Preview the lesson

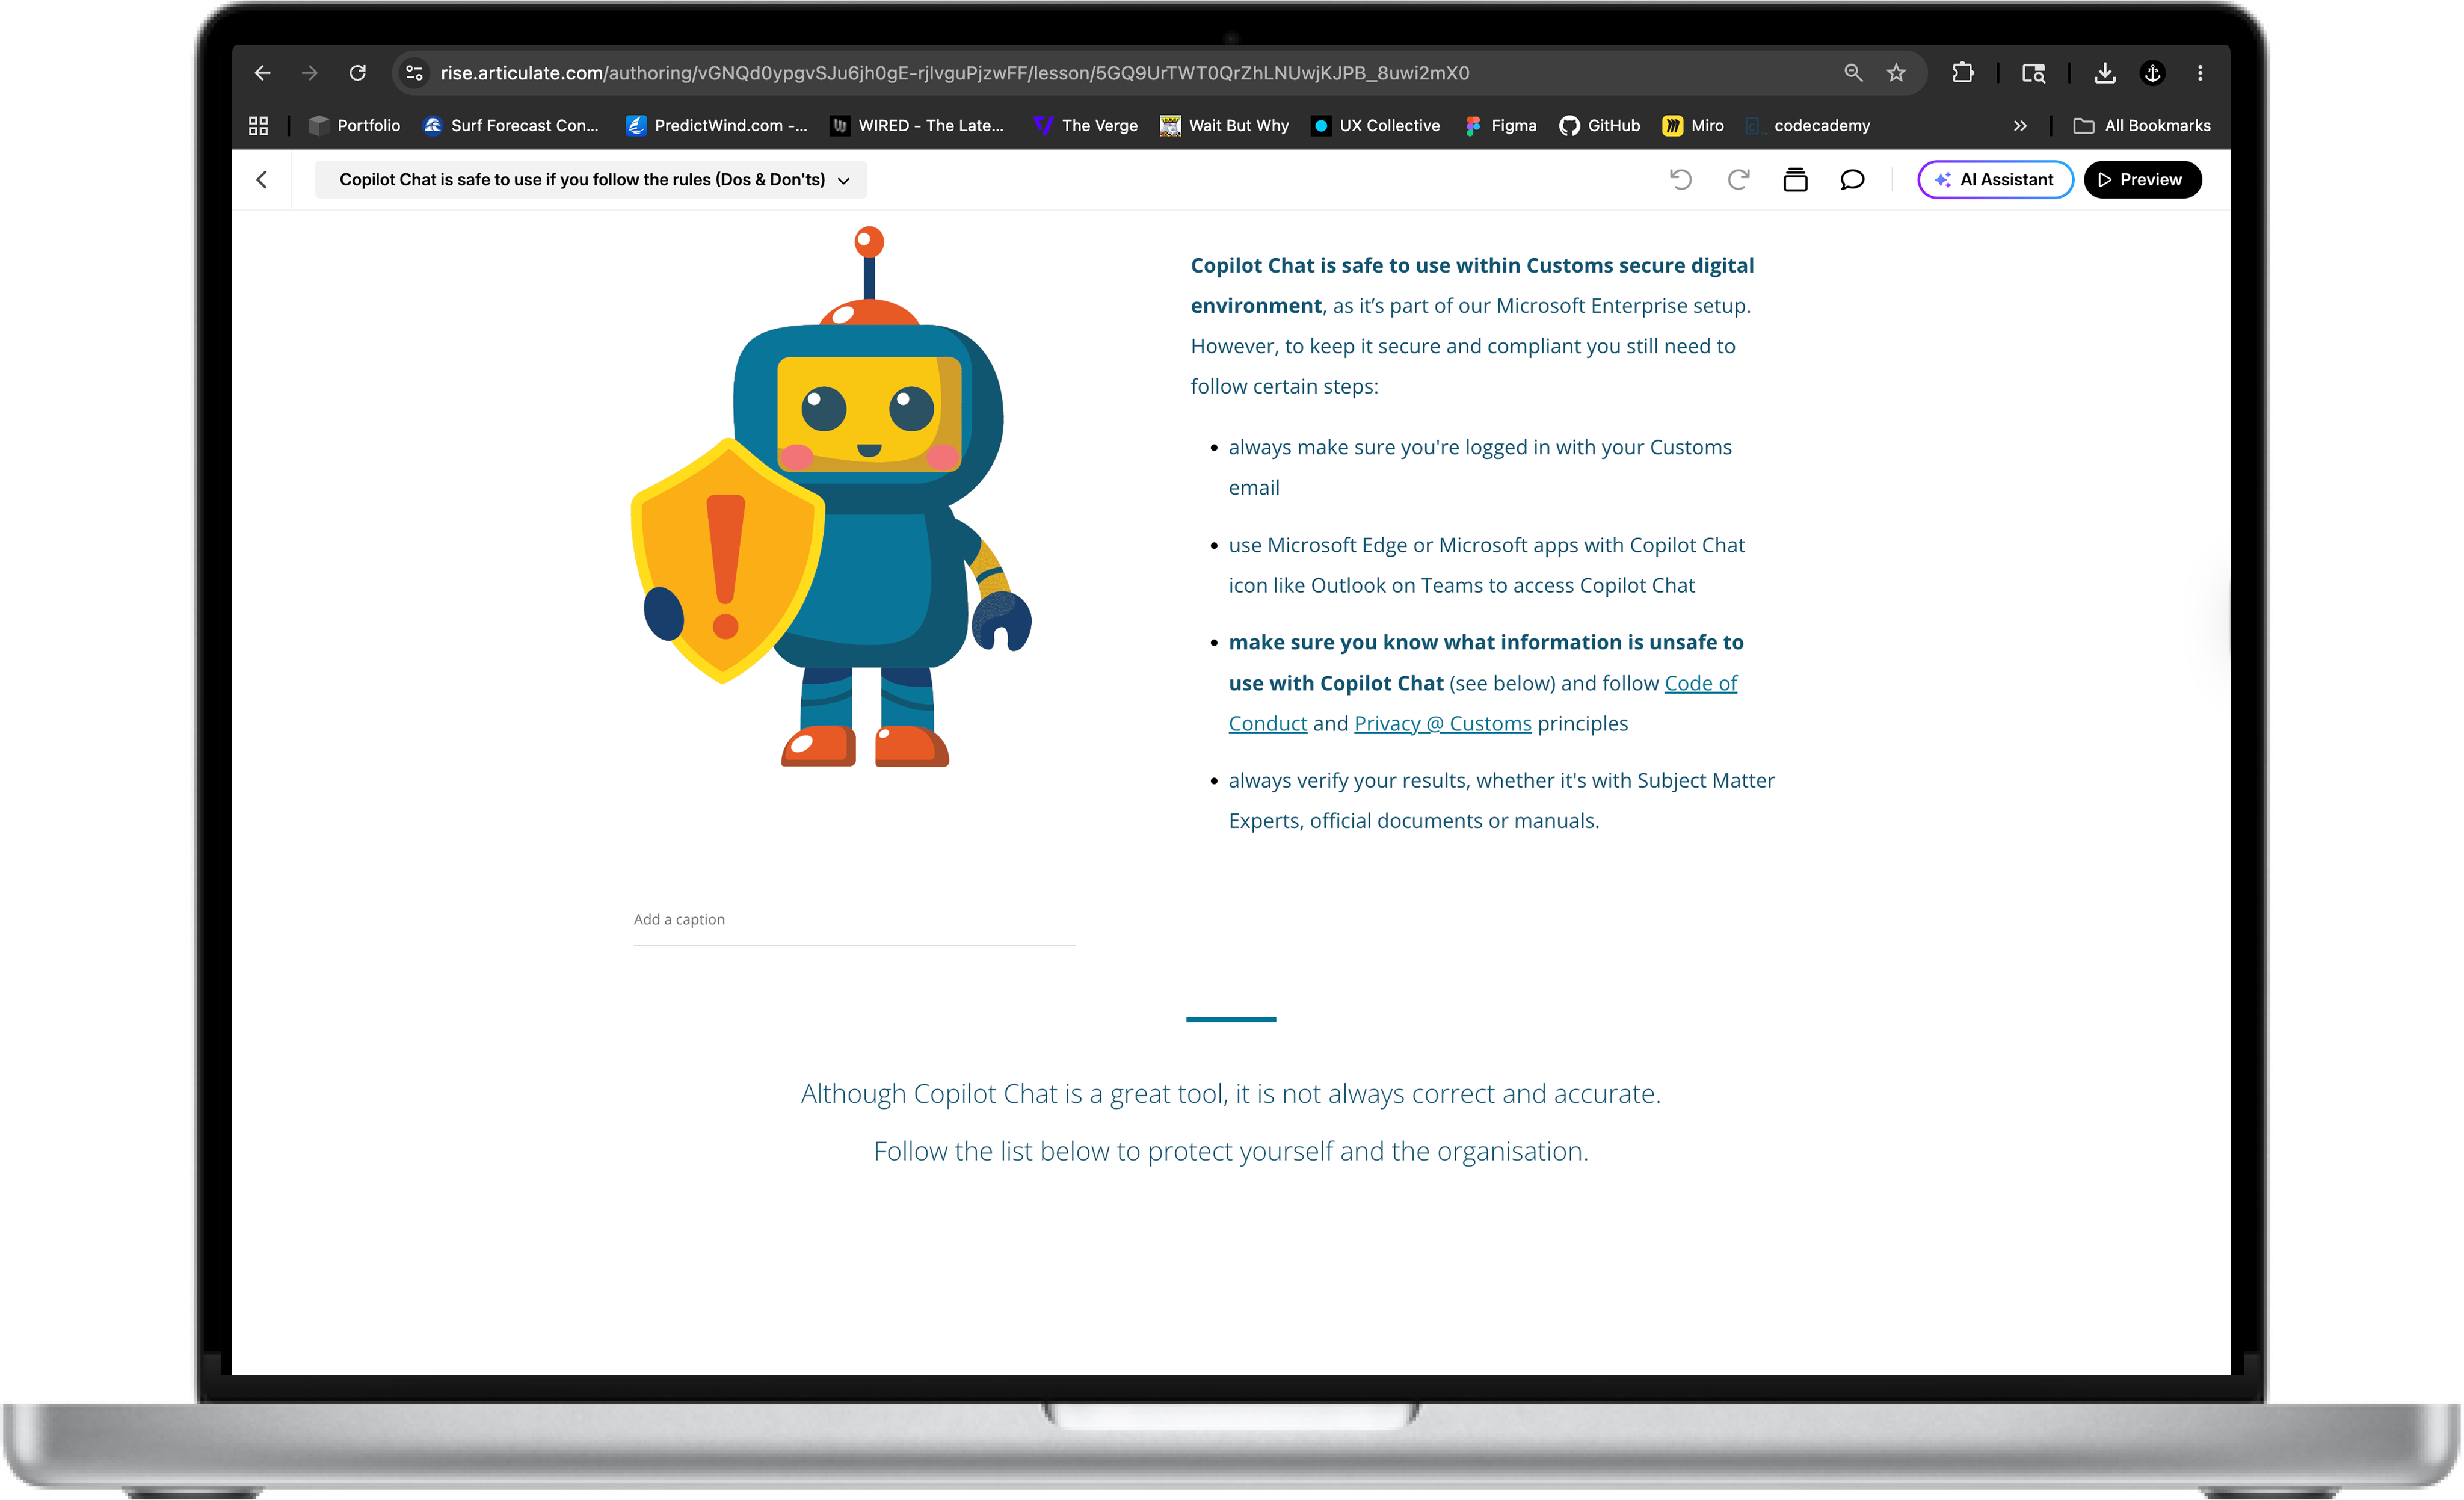pos(2142,179)
